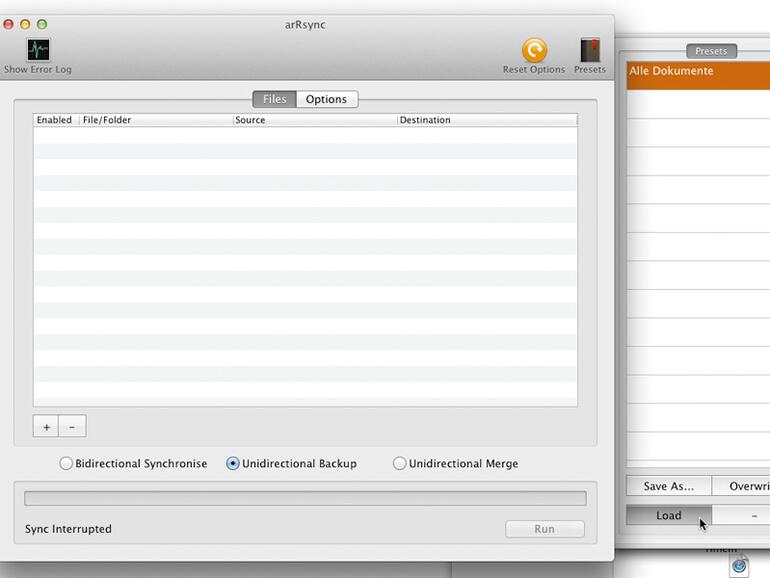Select the Alle Dokumente preset
770x578 pixels.
click(698, 75)
